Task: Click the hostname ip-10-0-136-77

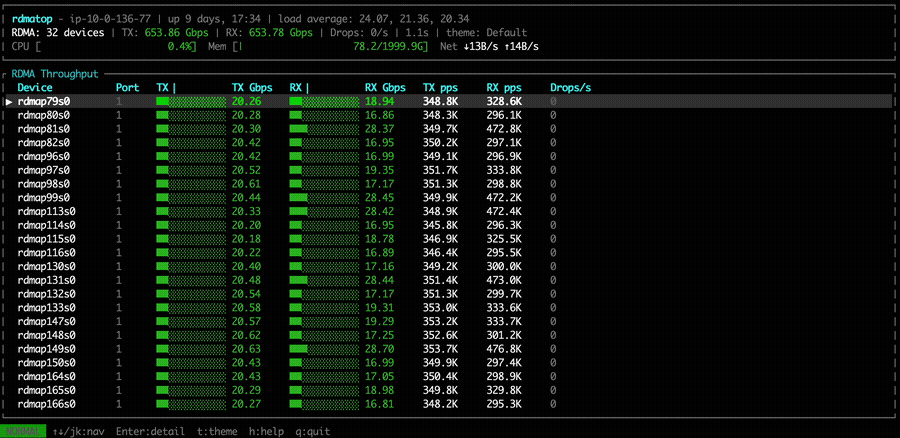Action: tap(110, 19)
